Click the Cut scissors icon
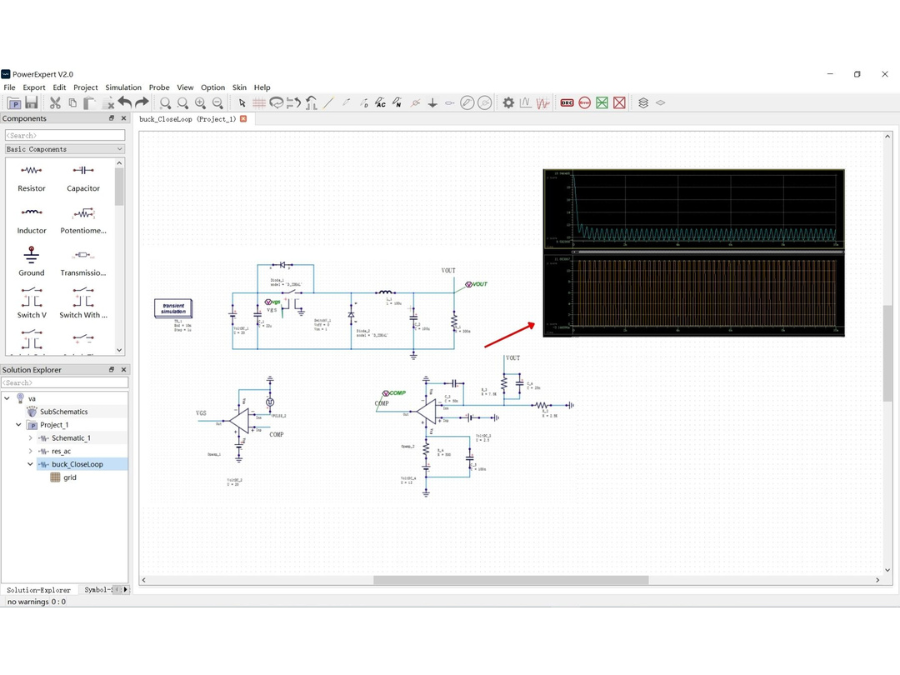The width and height of the screenshot is (900, 675). pos(55,103)
